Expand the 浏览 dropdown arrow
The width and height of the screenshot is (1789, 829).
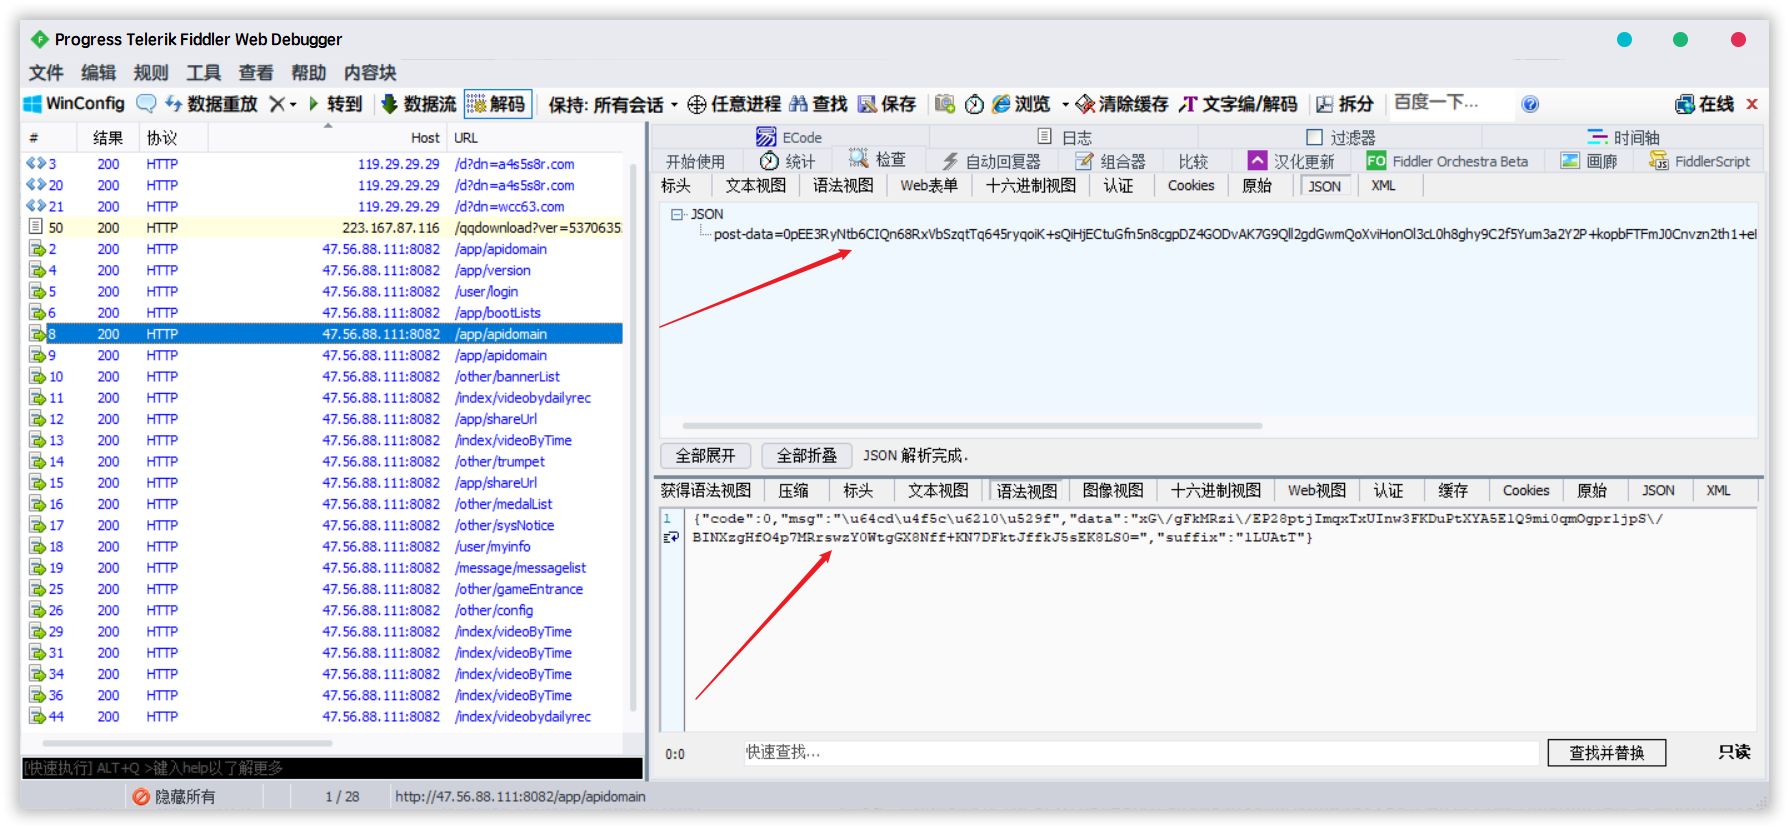coord(1065,104)
